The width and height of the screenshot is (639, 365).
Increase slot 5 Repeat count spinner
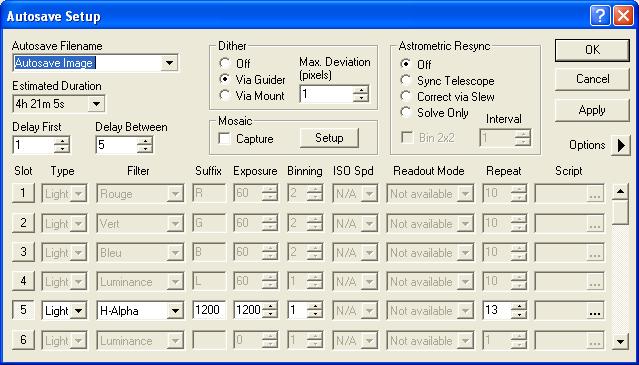point(518,307)
